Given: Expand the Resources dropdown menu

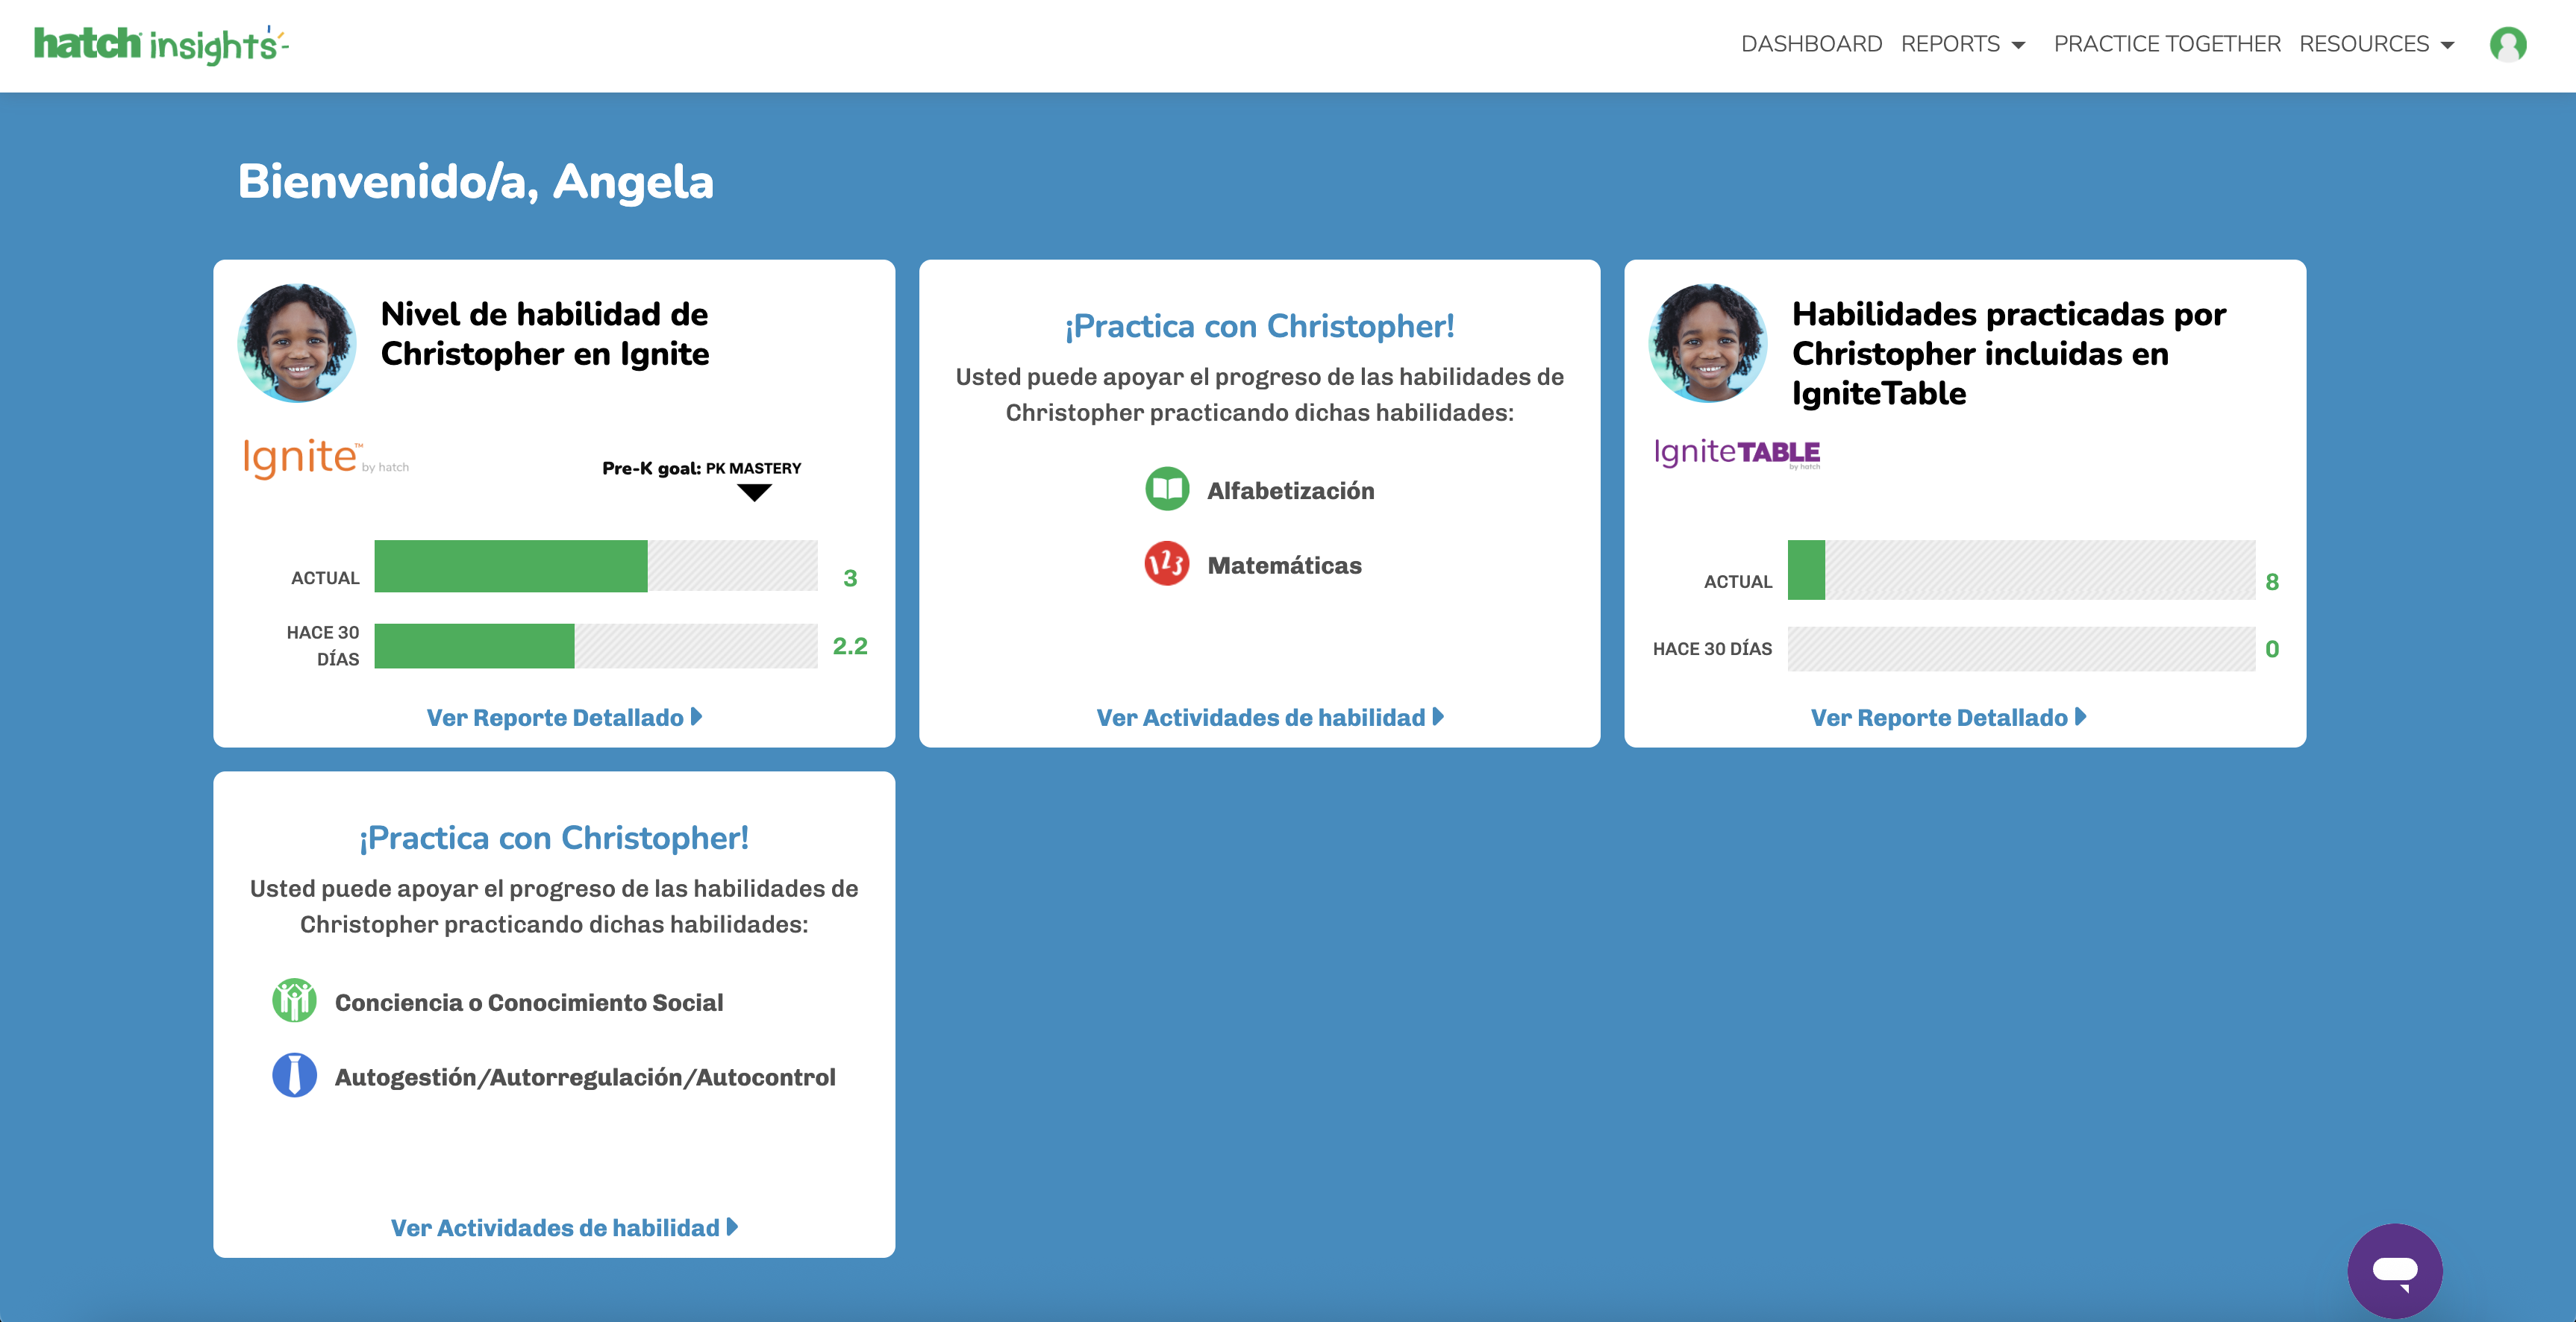Looking at the screenshot, I should pos(2376,44).
